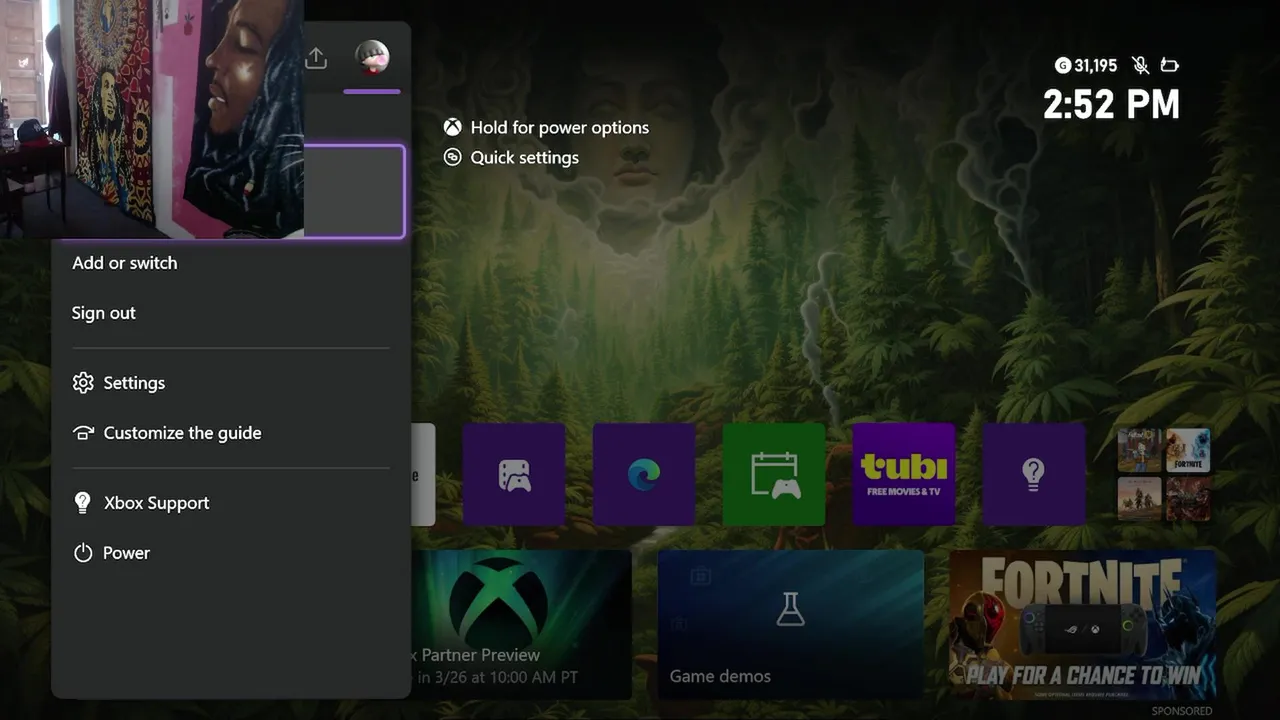Click the Xbox Support lightbulb icon
The width and height of the screenshot is (1280, 720).
pyautogui.click(x=83, y=503)
